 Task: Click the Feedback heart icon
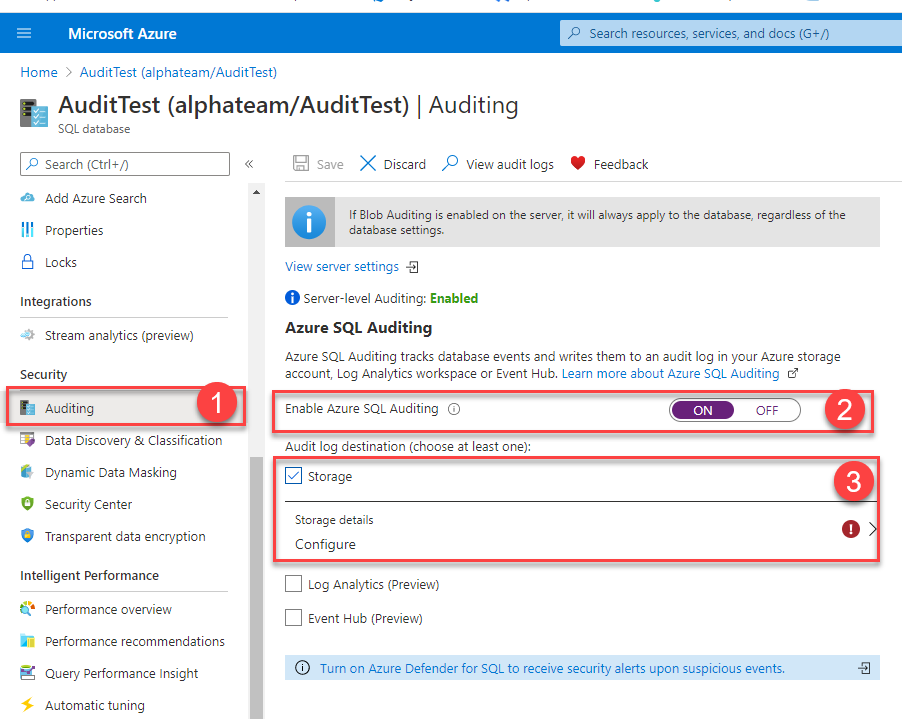tap(578, 163)
